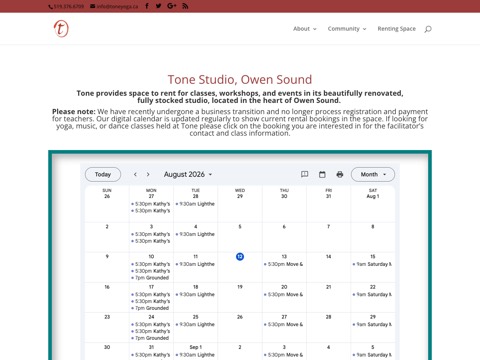This screenshot has height=360, width=480.
Task: Open the site search magnifier icon
Action: click(428, 29)
